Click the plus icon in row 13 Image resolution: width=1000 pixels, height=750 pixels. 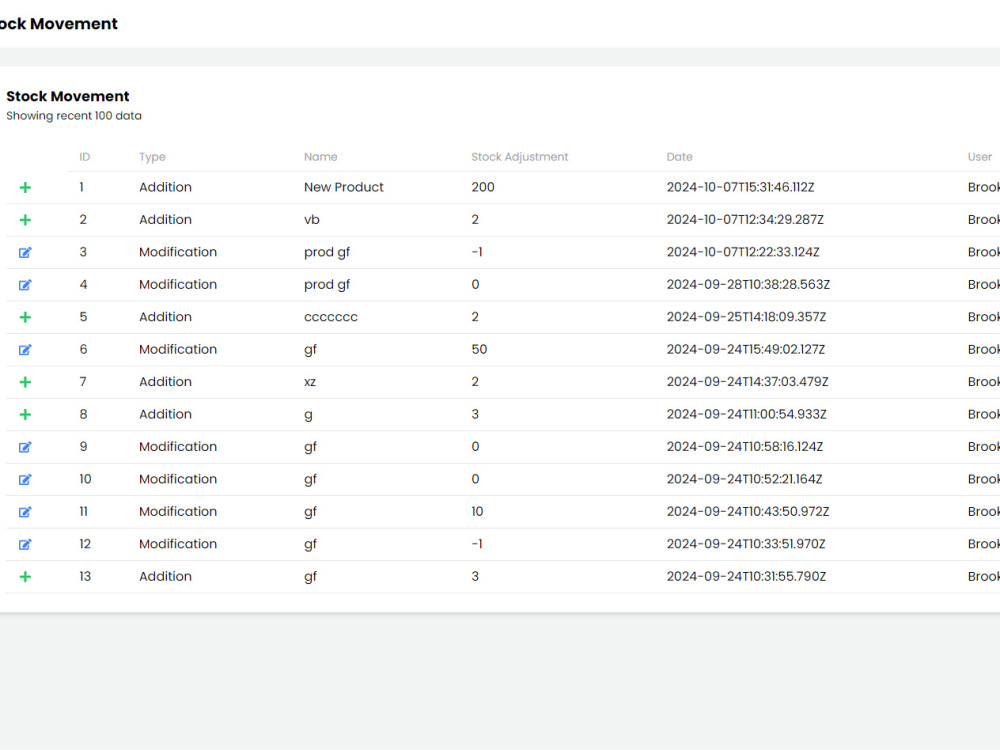pyautogui.click(x=25, y=577)
